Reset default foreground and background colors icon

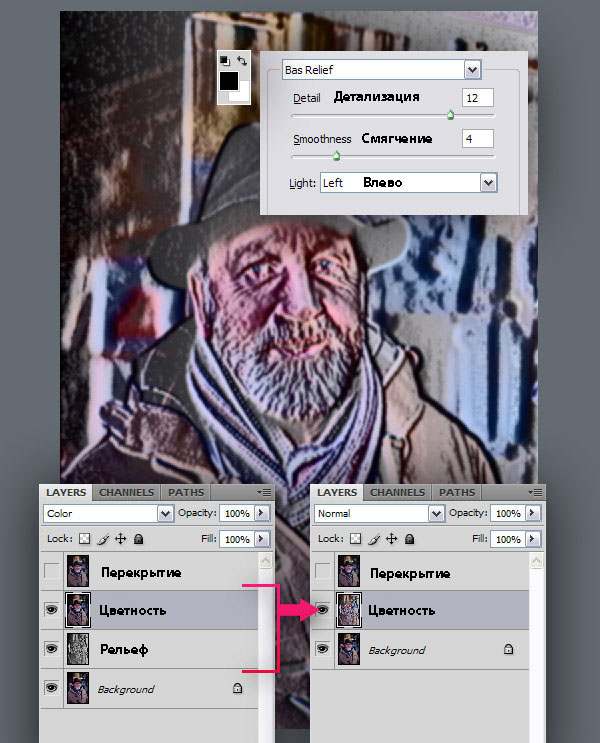pyautogui.click(x=225, y=61)
